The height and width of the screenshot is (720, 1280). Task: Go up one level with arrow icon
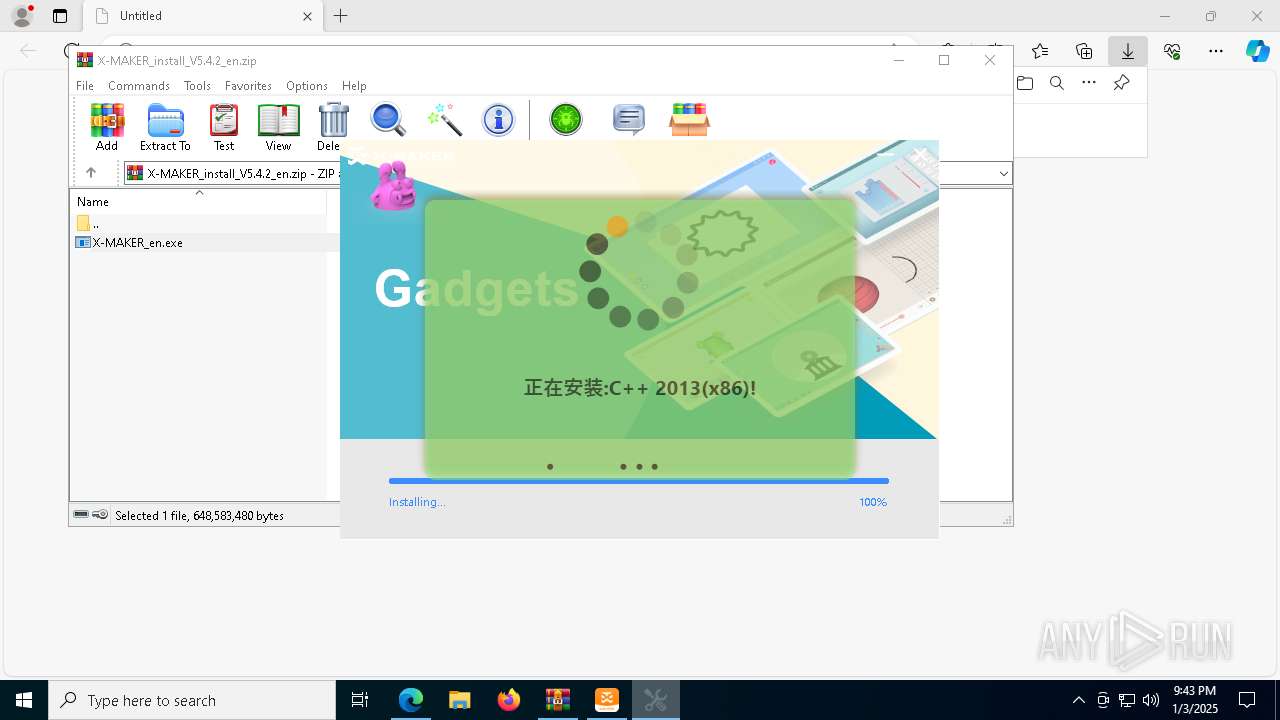(91, 173)
